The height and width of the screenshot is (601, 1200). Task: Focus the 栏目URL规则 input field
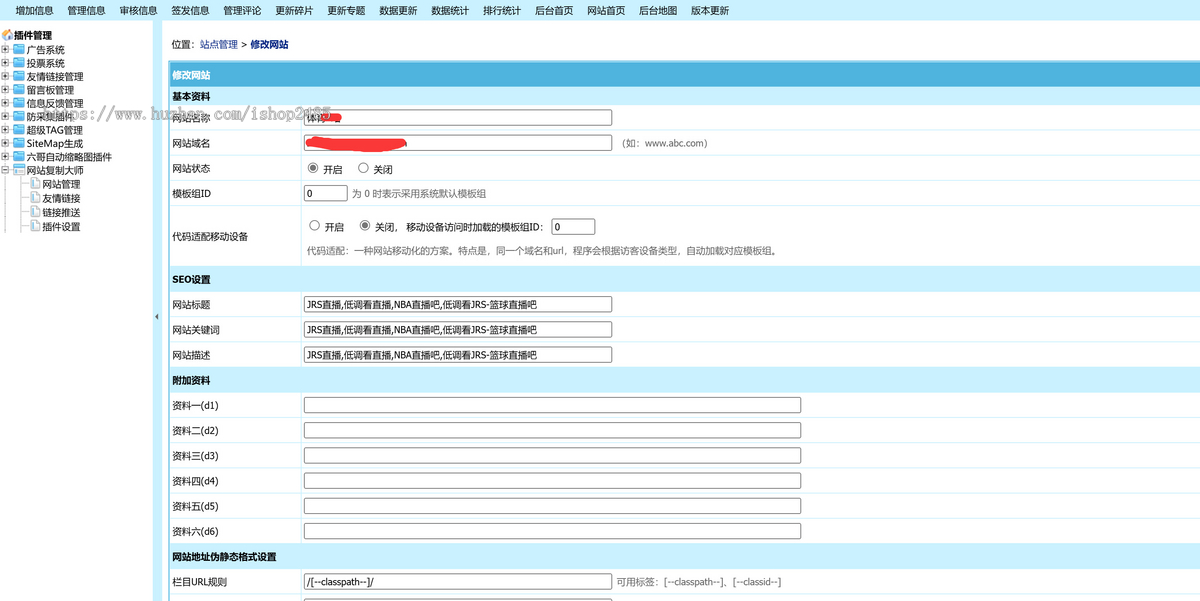tap(458, 582)
